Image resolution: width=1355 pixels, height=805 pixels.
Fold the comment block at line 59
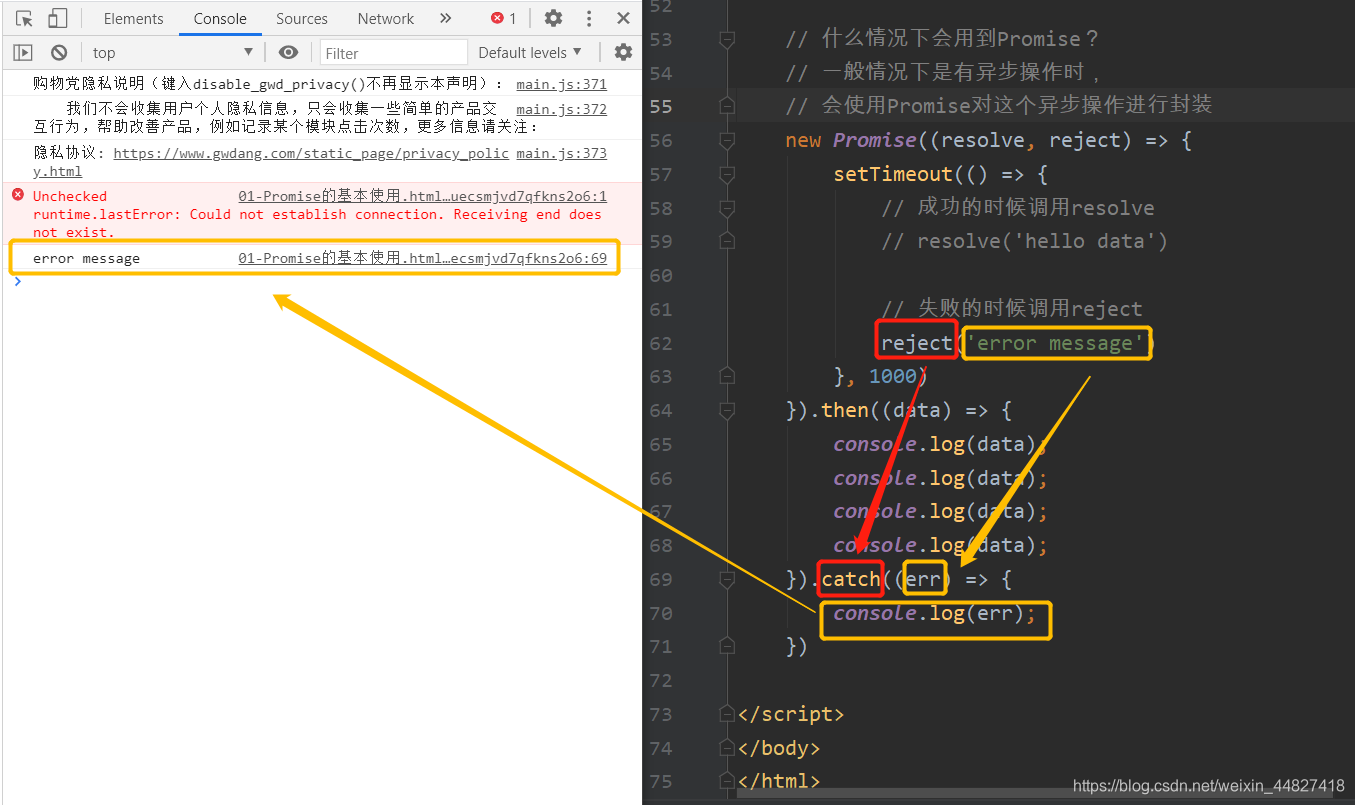click(x=727, y=241)
